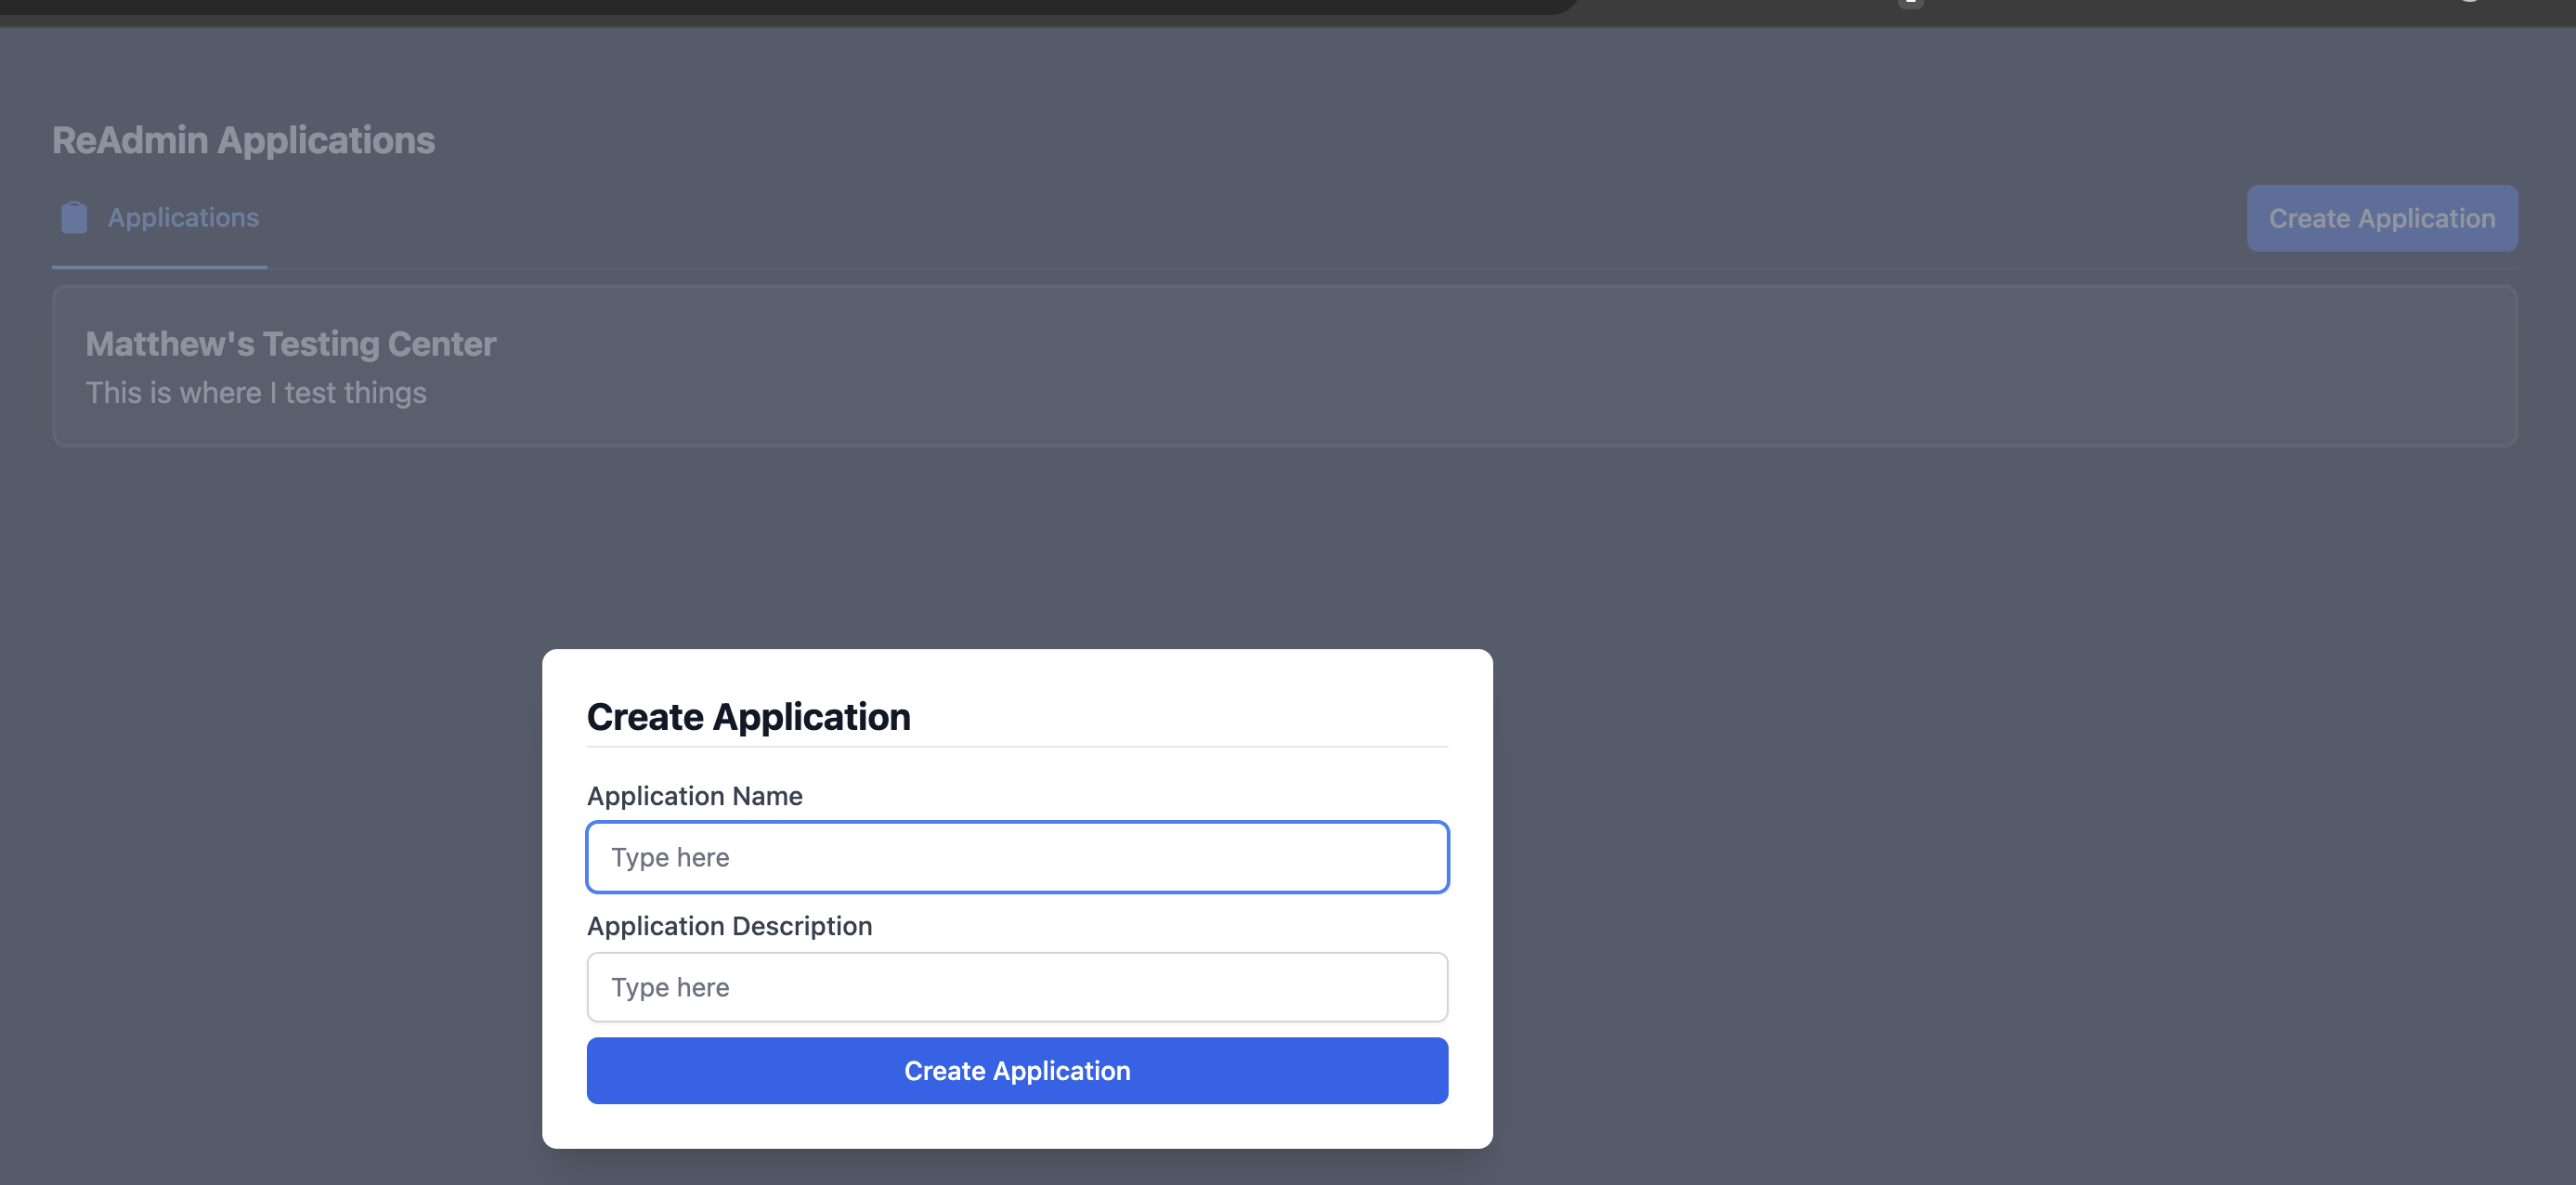This screenshot has height=1185, width=2576.
Task: Click into the Application Description input field
Action: pos(1017,987)
